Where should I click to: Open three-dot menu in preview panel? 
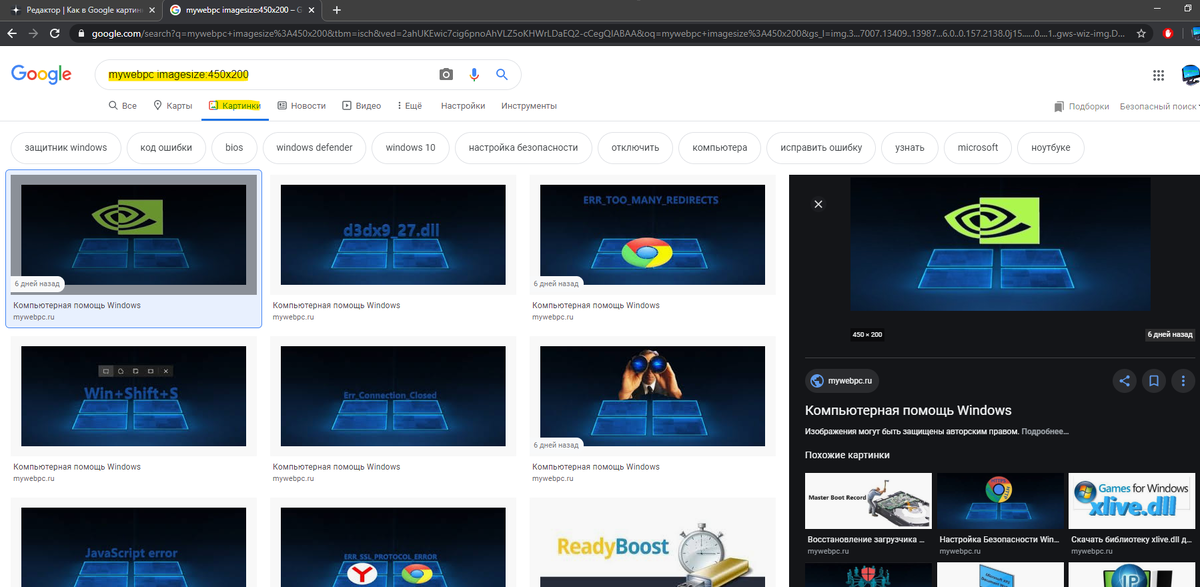click(1182, 380)
